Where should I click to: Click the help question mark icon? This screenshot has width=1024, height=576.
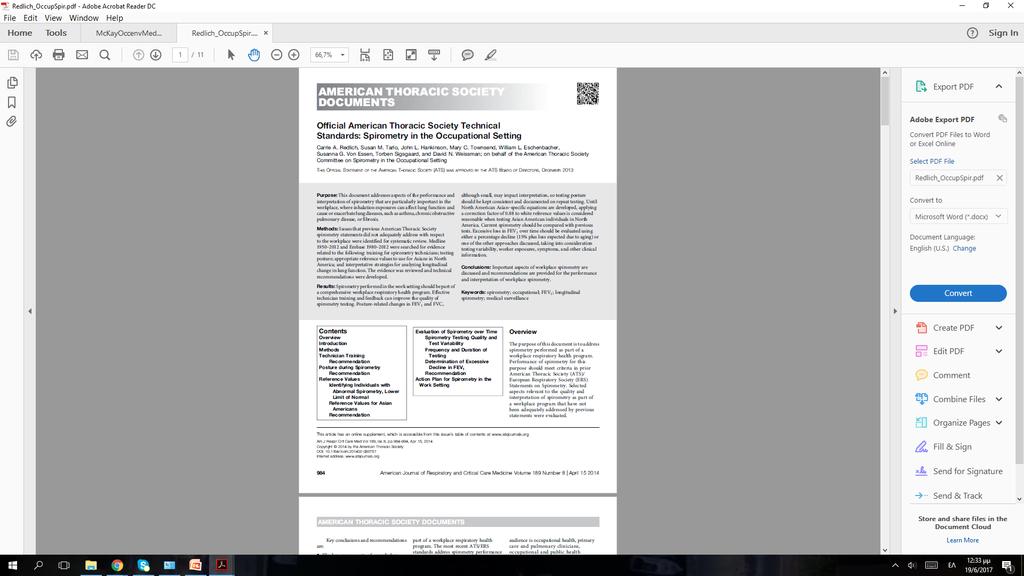[972, 33]
